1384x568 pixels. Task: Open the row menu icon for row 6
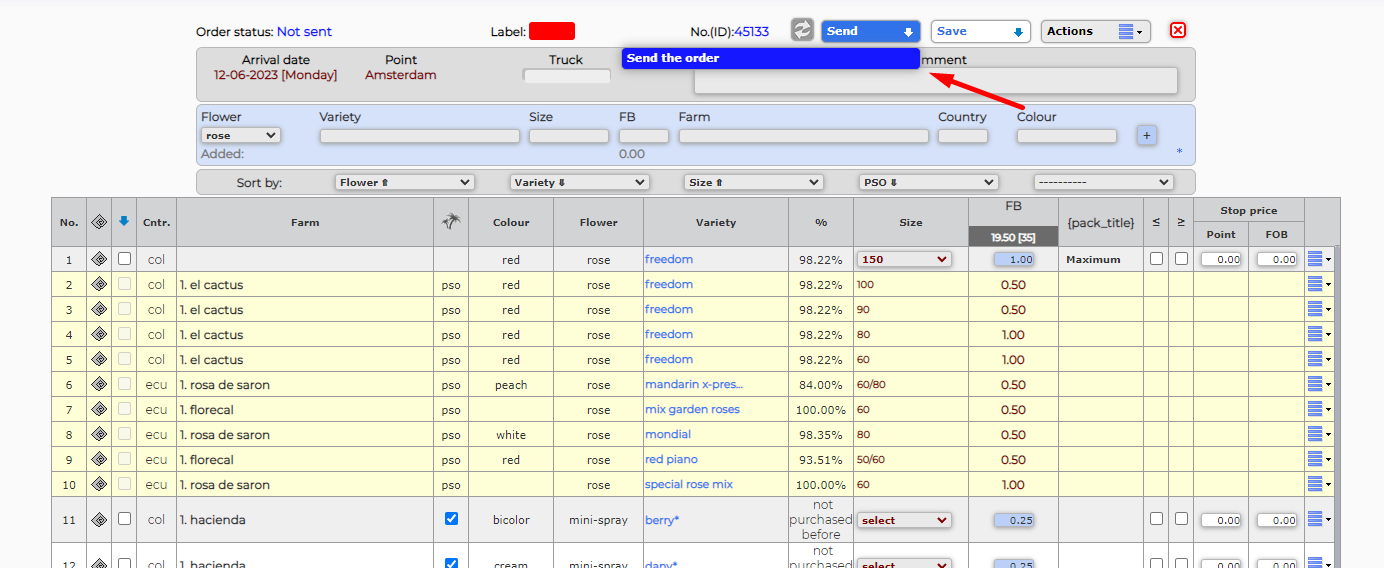tap(1319, 385)
